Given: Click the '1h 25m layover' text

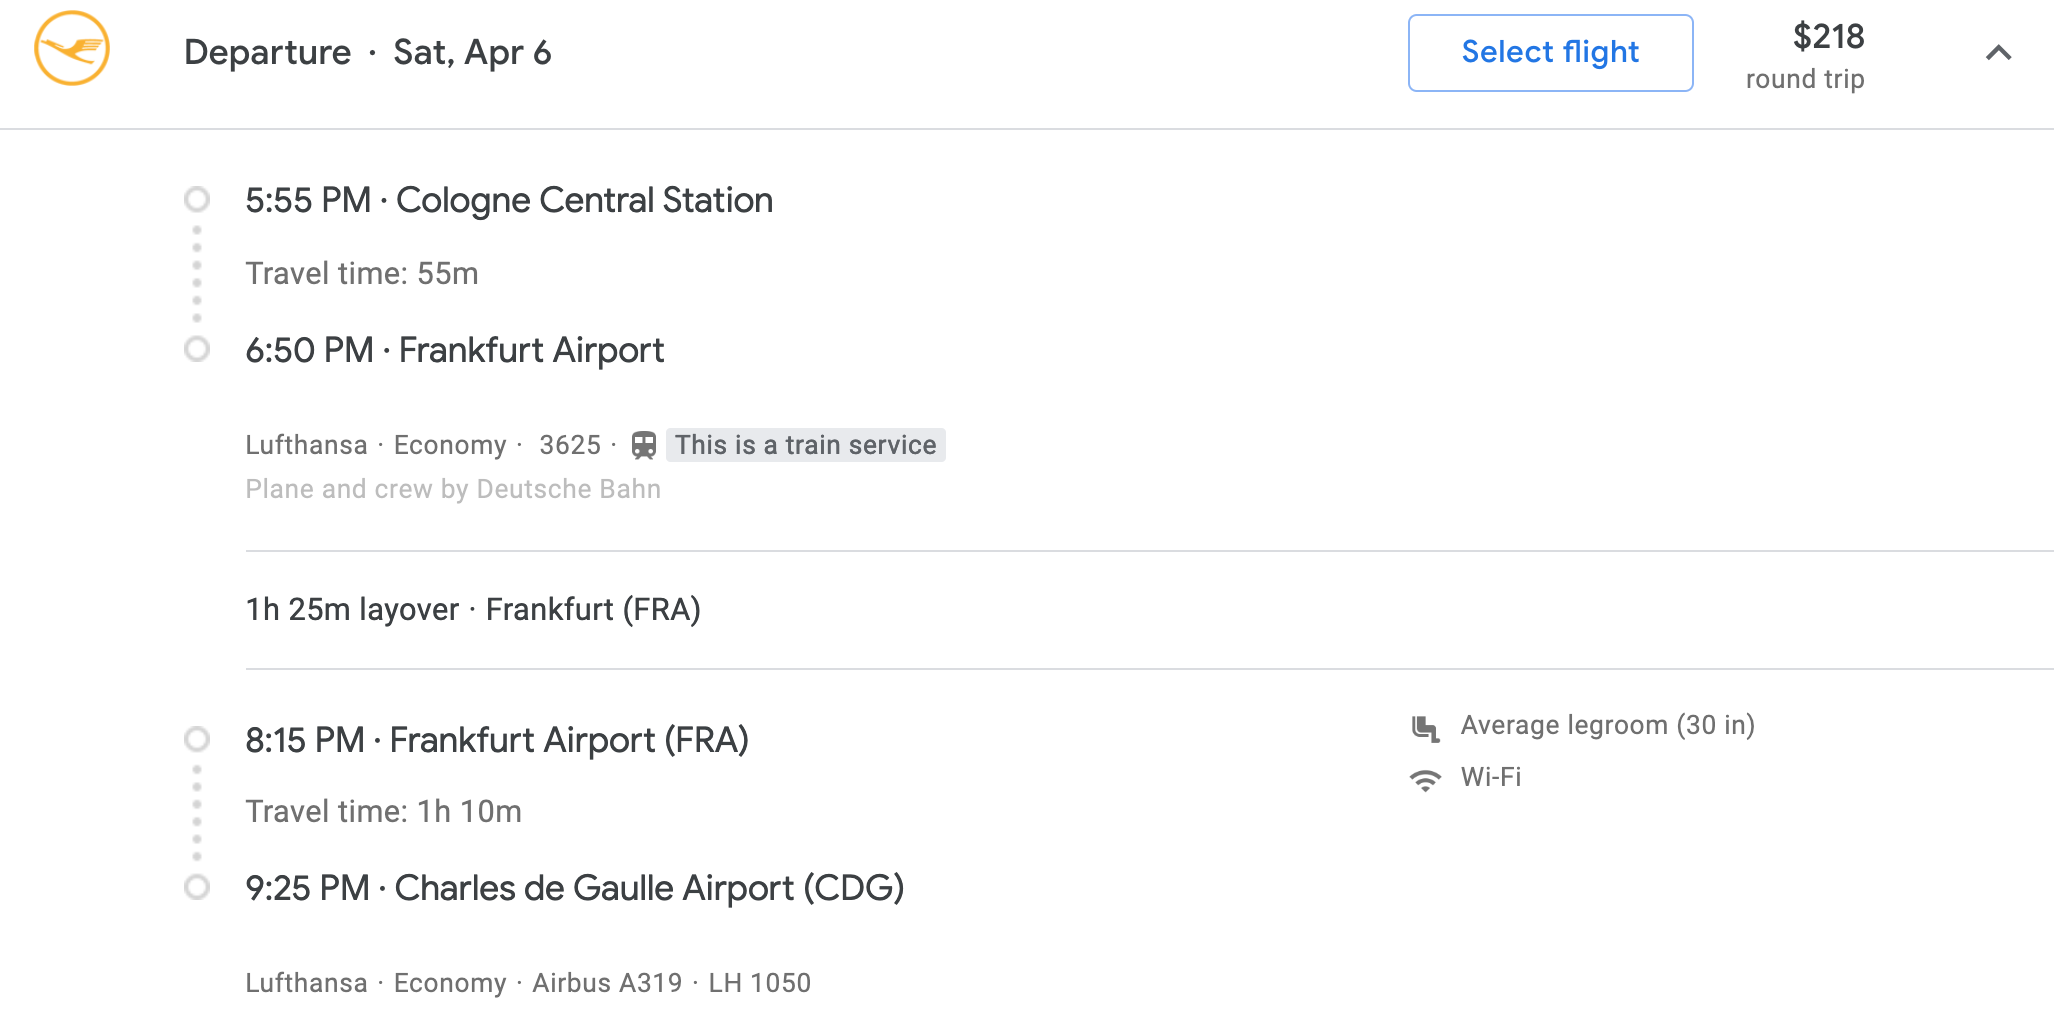Looking at the screenshot, I should click(x=352, y=610).
